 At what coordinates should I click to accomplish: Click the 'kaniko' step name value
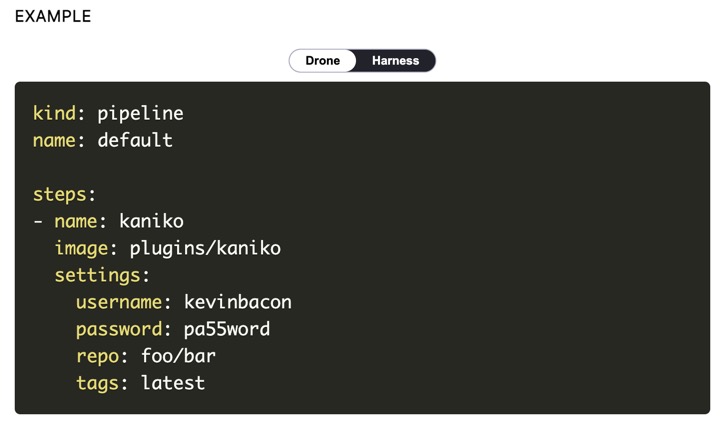pos(151,222)
